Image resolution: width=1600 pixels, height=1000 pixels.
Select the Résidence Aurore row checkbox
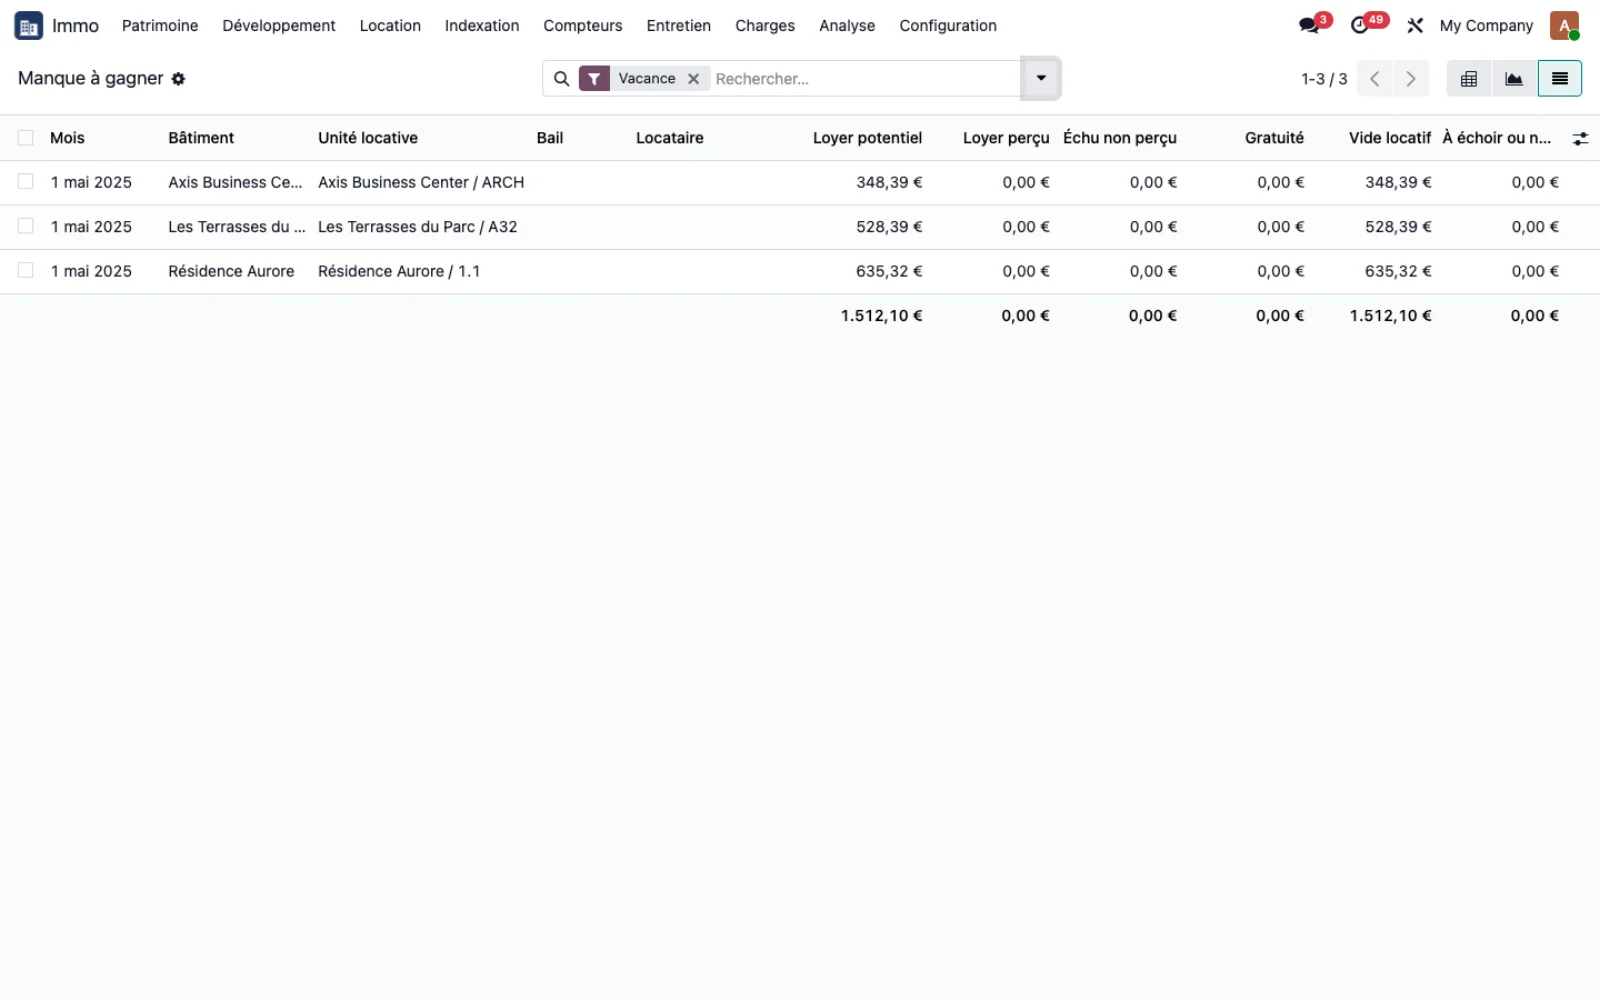tap(26, 271)
